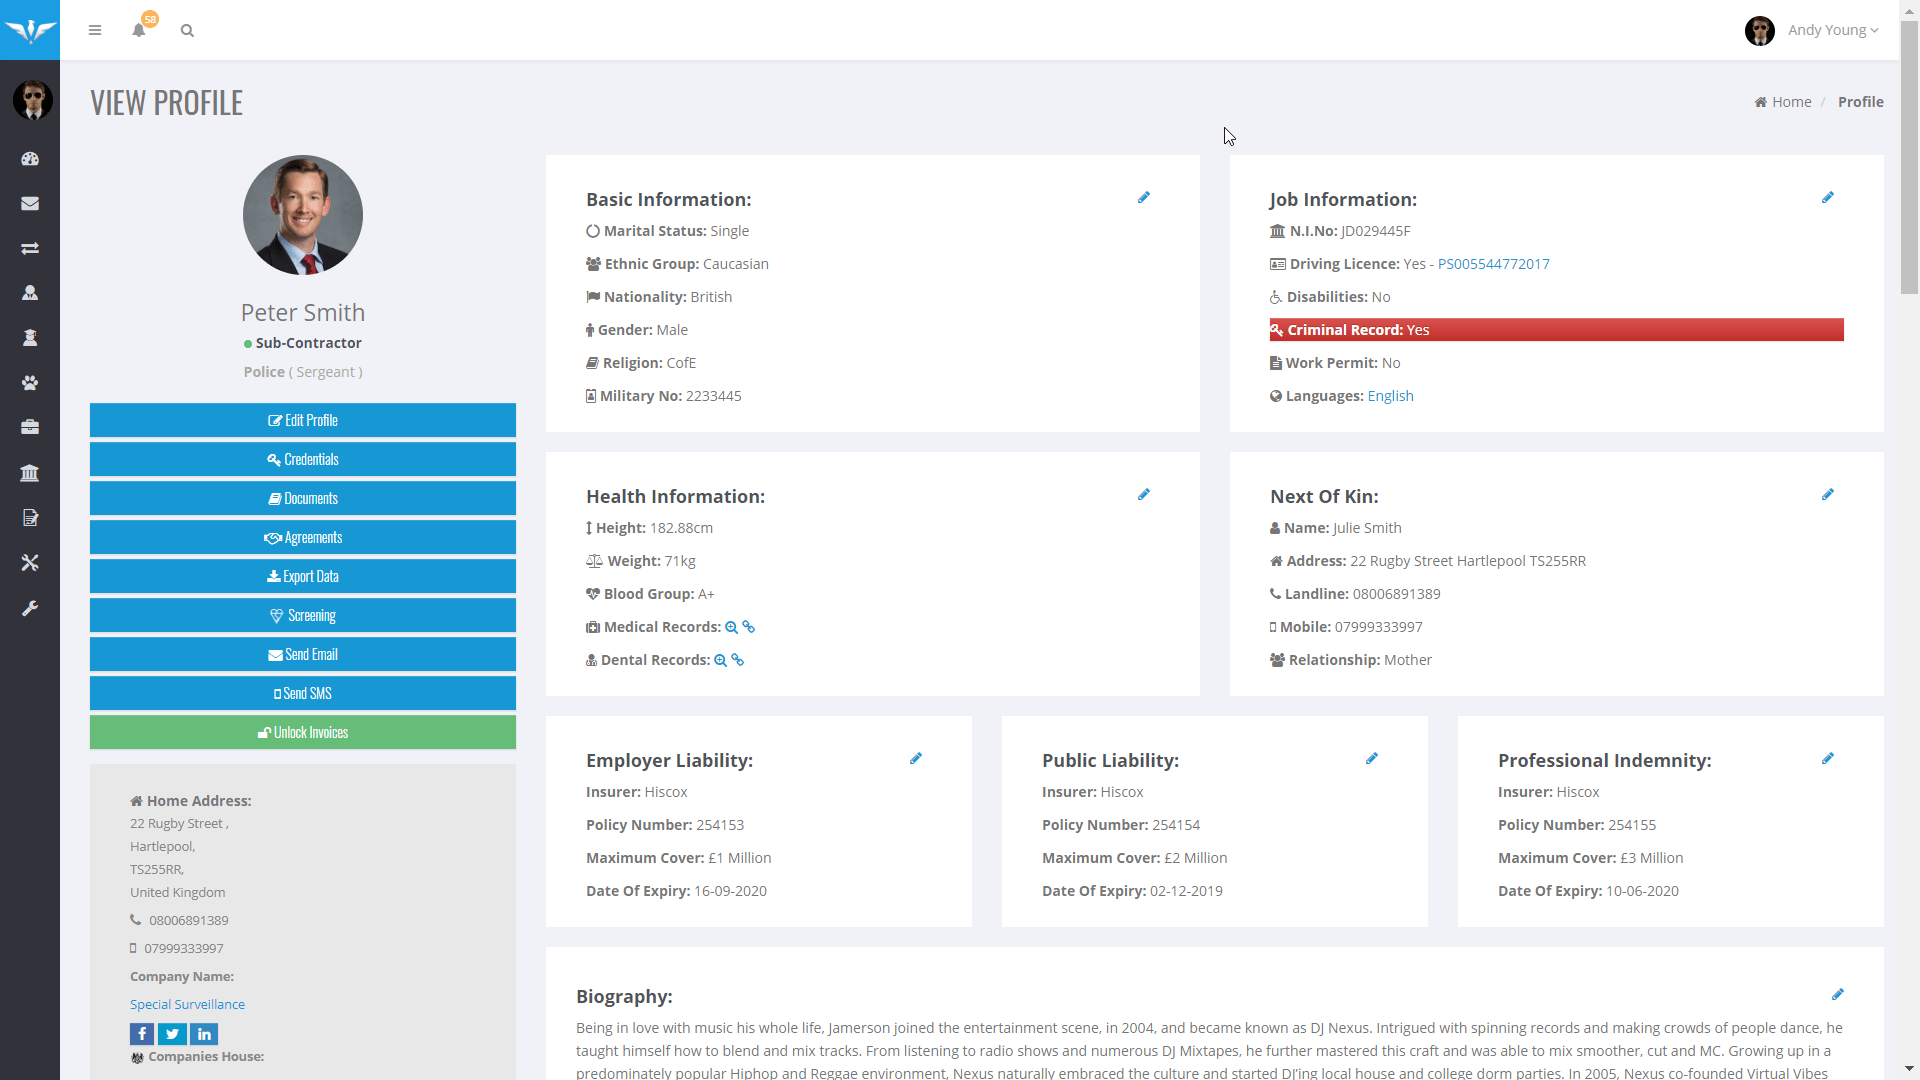Click the Unlock Invoices button
1920x1080 pixels.
302,732
